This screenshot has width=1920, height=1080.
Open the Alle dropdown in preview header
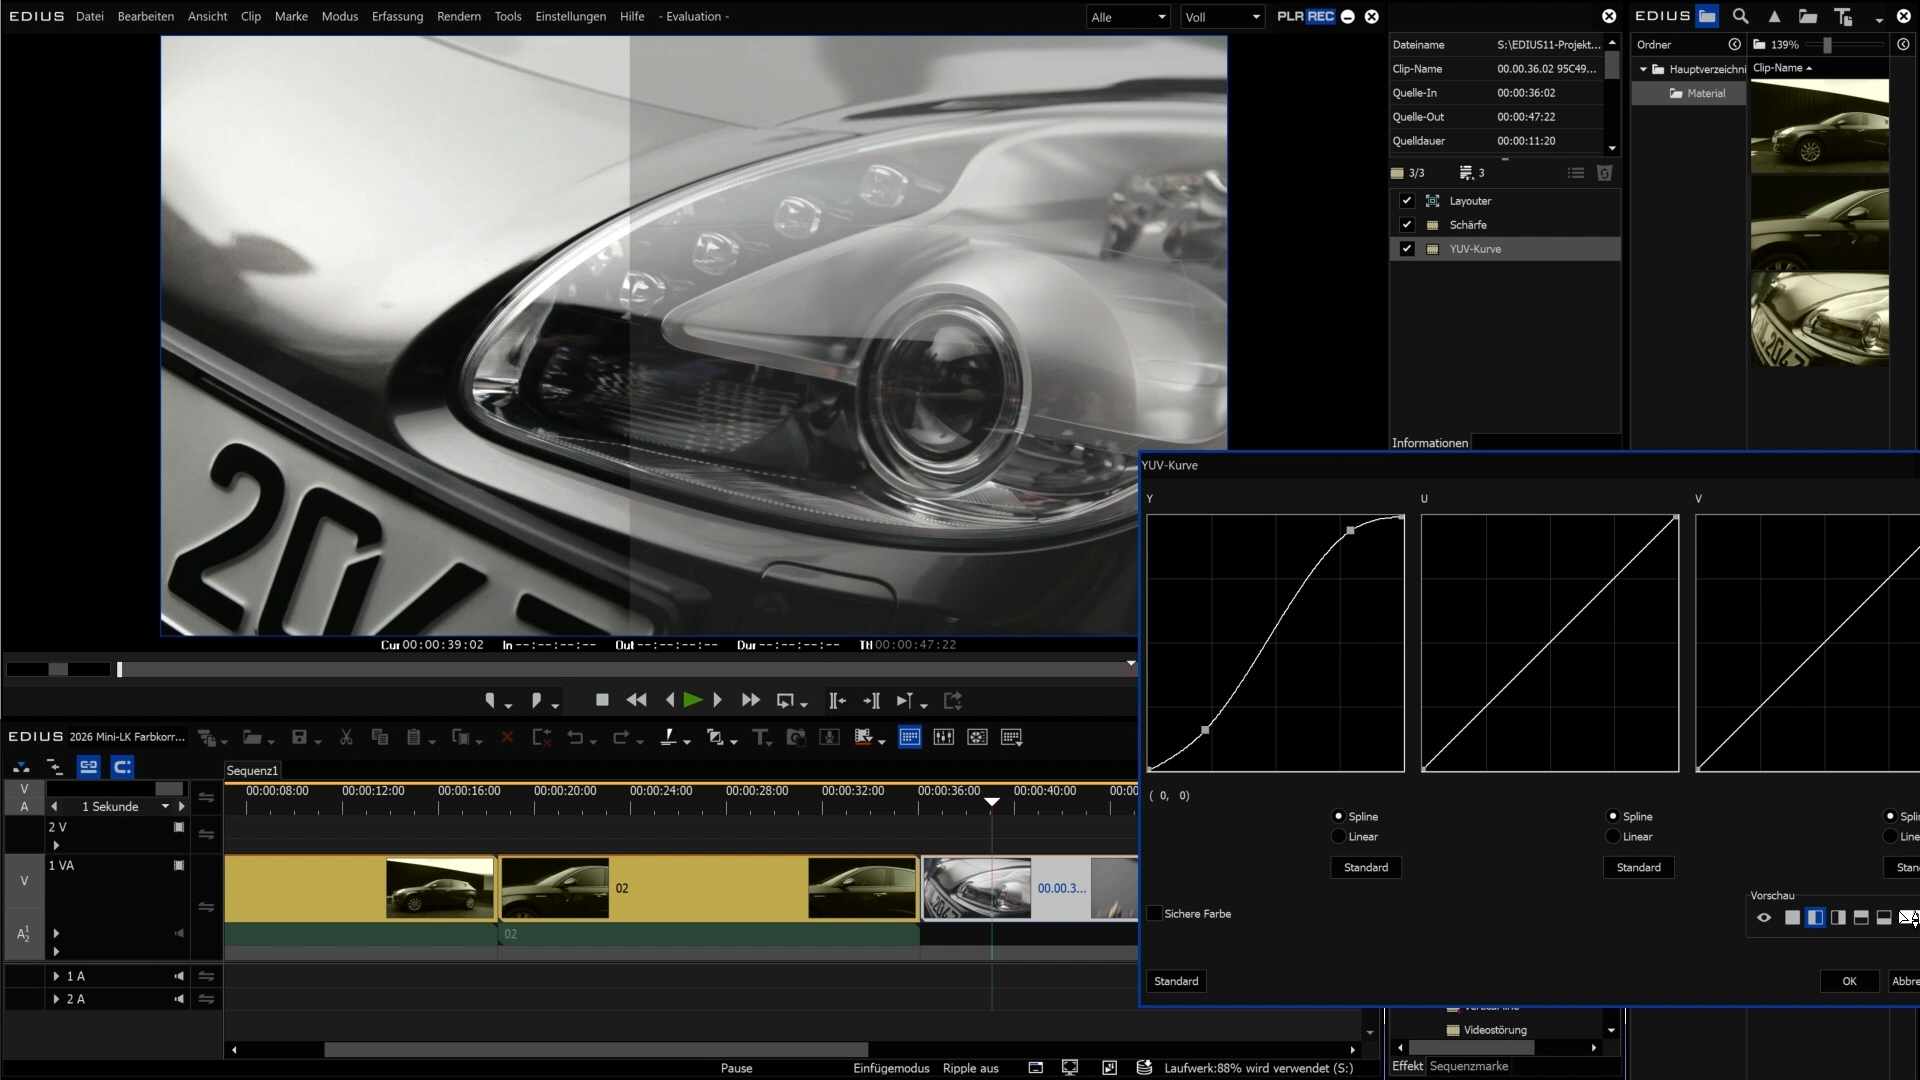[x=1128, y=17]
